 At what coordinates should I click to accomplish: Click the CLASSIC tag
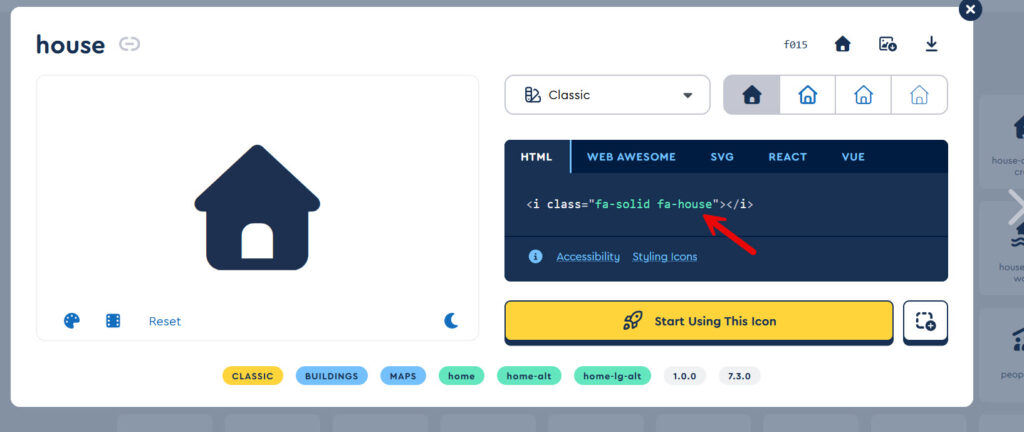pos(253,376)
